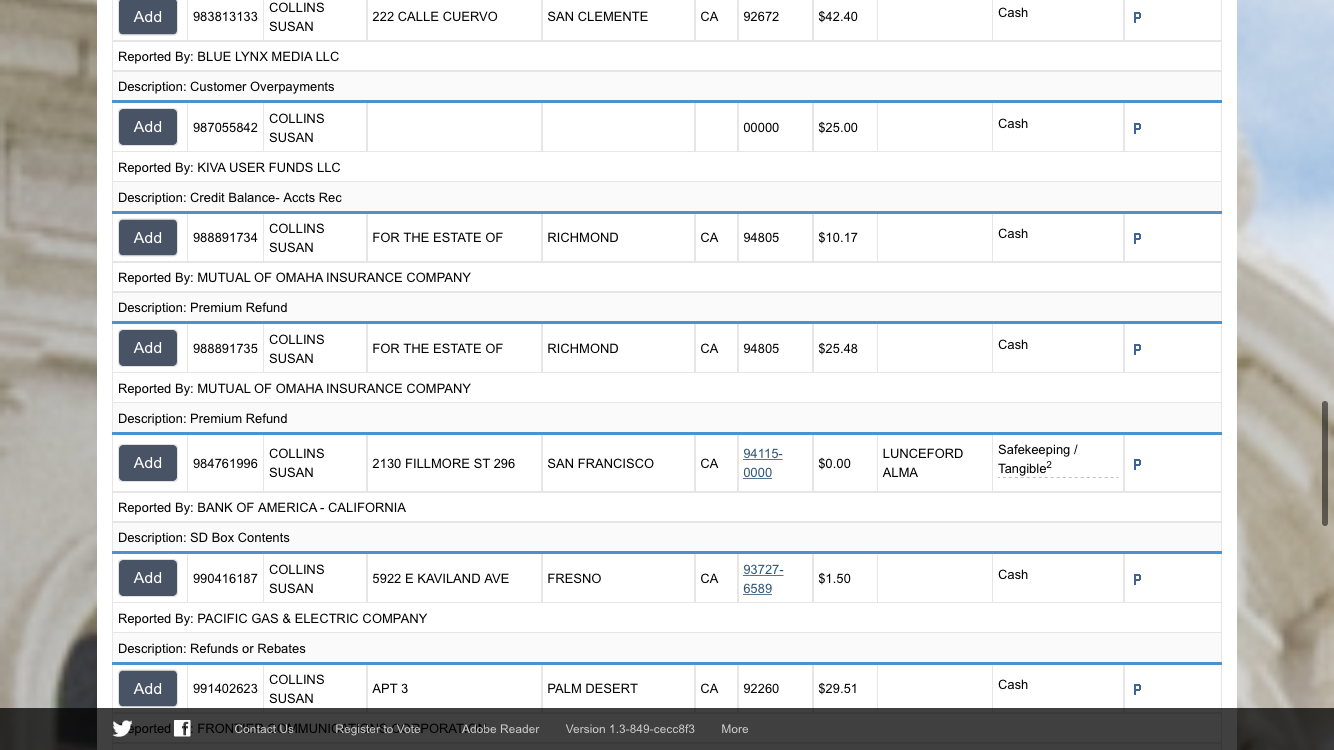Add property 984761996 to claim
The height and width of the screenshot is (750, 1334).
pyautogui.click(x=148, y=463)
